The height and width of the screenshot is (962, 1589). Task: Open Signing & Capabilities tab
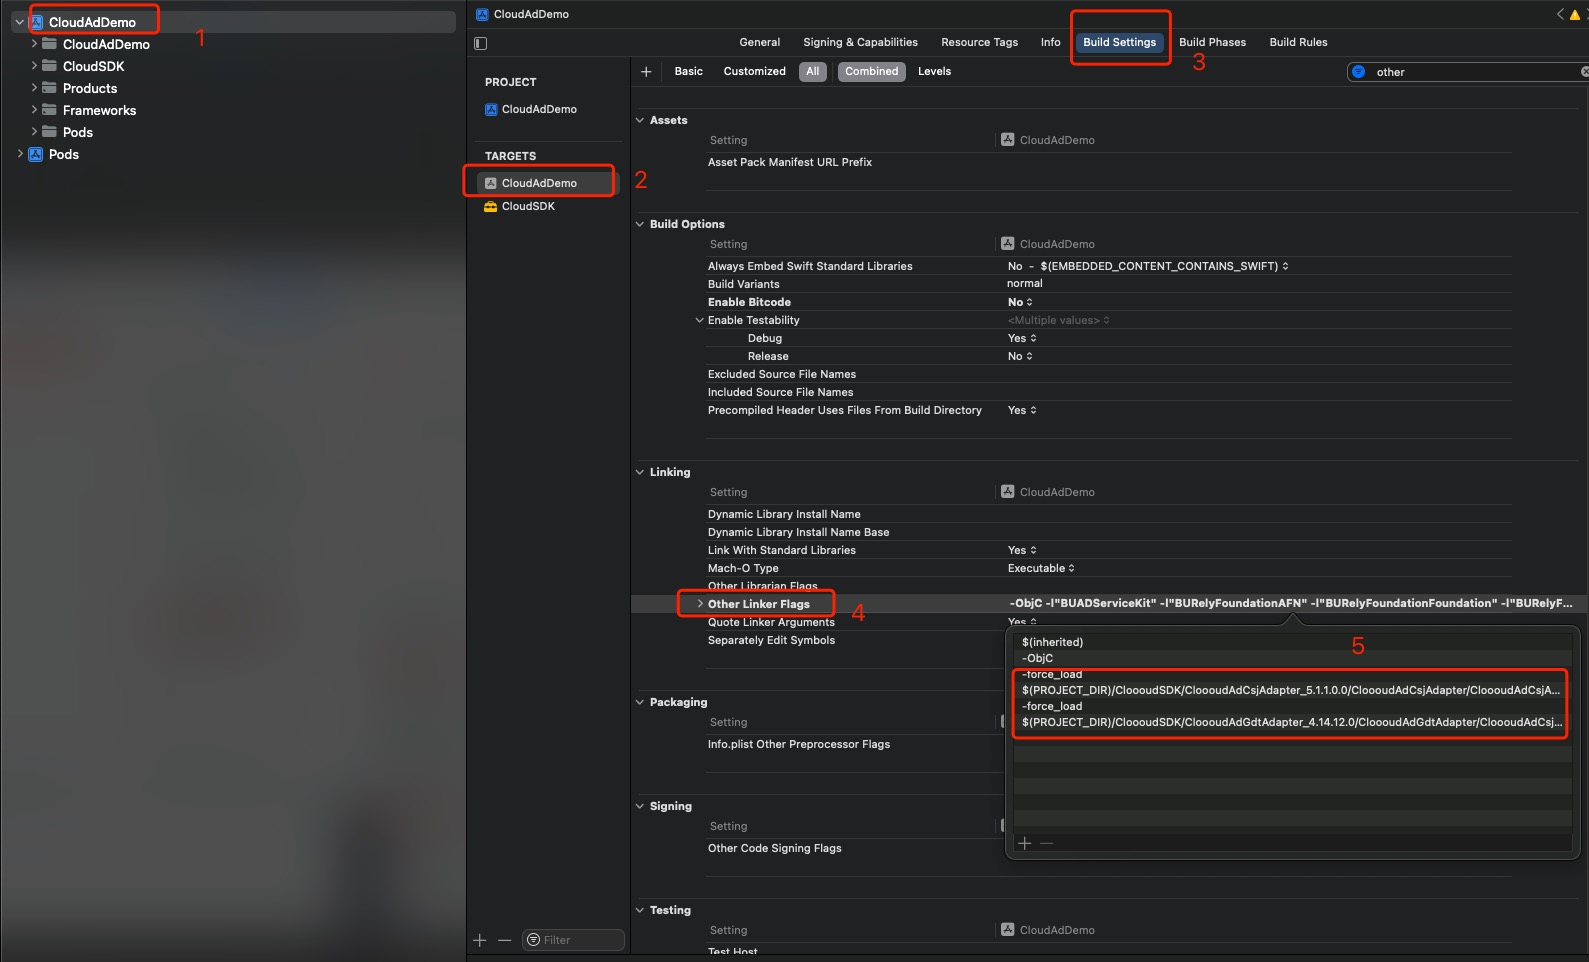[860, 42]
